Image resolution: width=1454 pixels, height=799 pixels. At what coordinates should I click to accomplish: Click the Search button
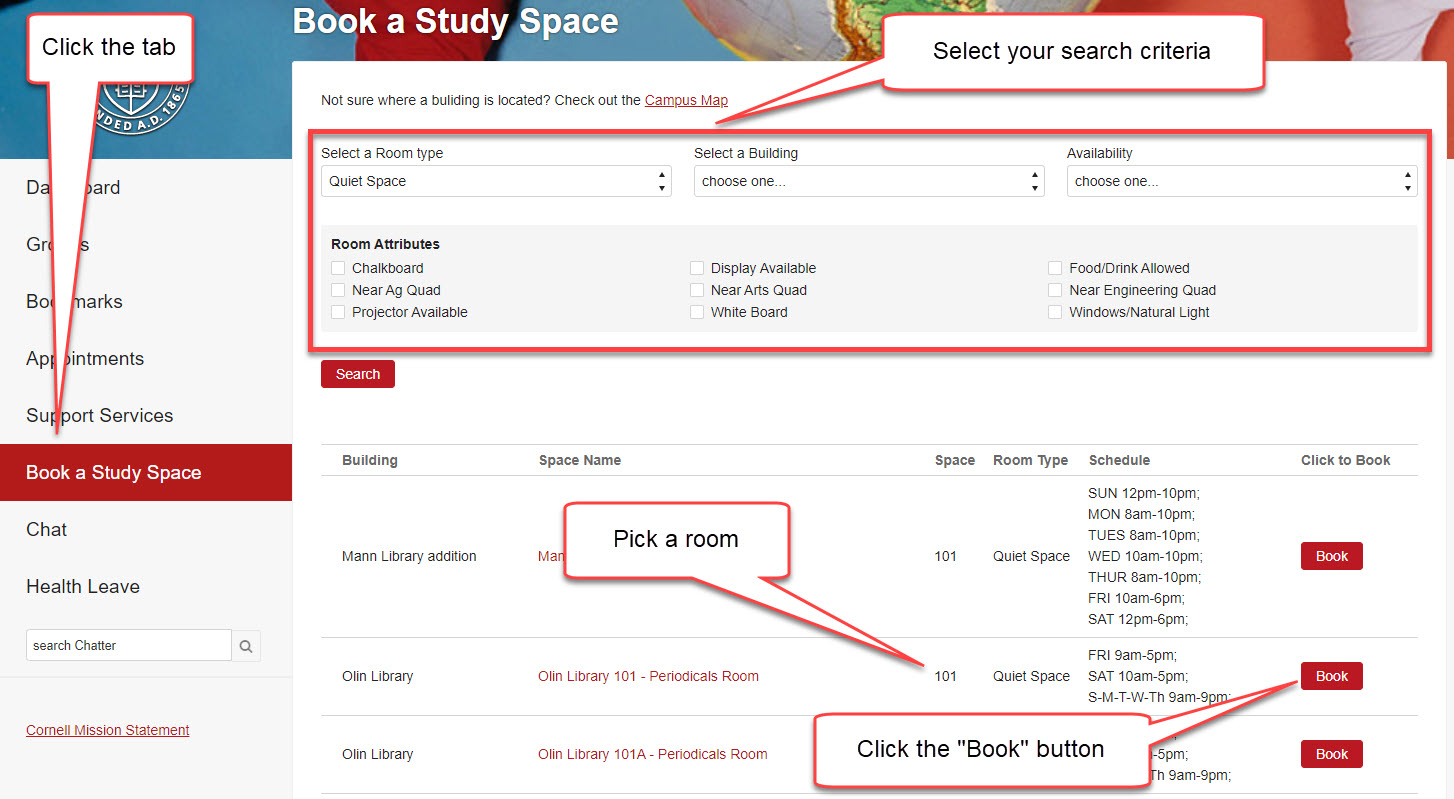pos(357,373)
